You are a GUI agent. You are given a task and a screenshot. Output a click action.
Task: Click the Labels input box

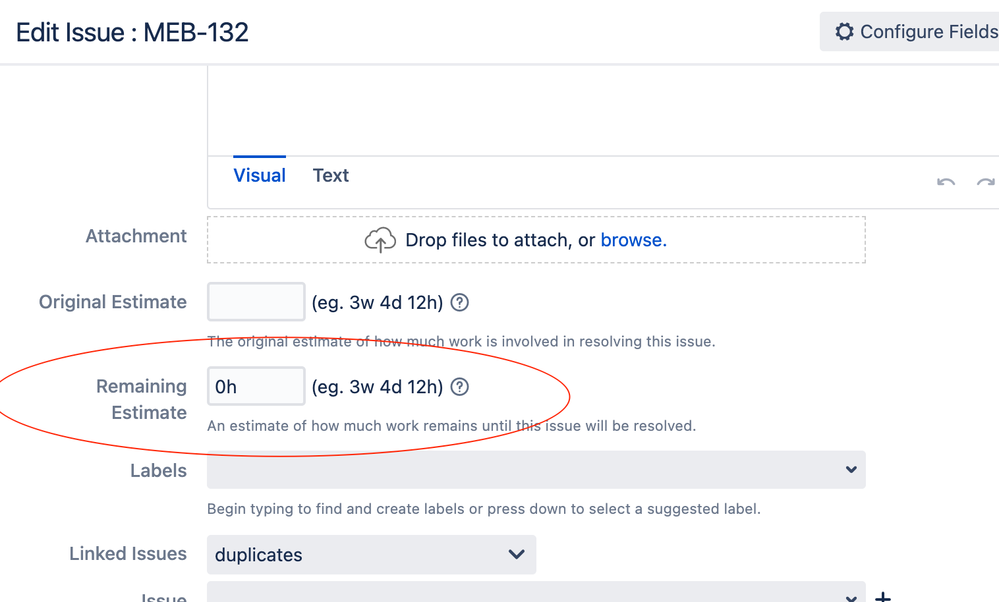point(536,469)
